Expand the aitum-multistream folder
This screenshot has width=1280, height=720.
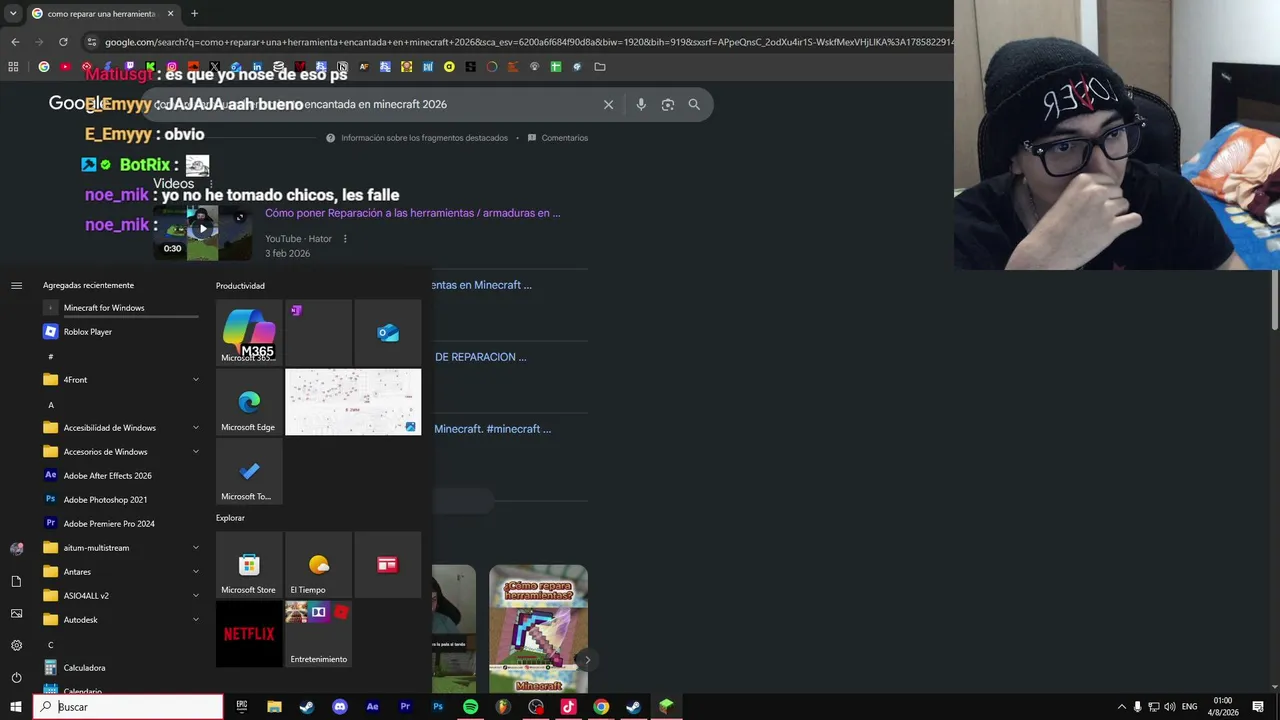pyautogui.click(x=120, y=548)
